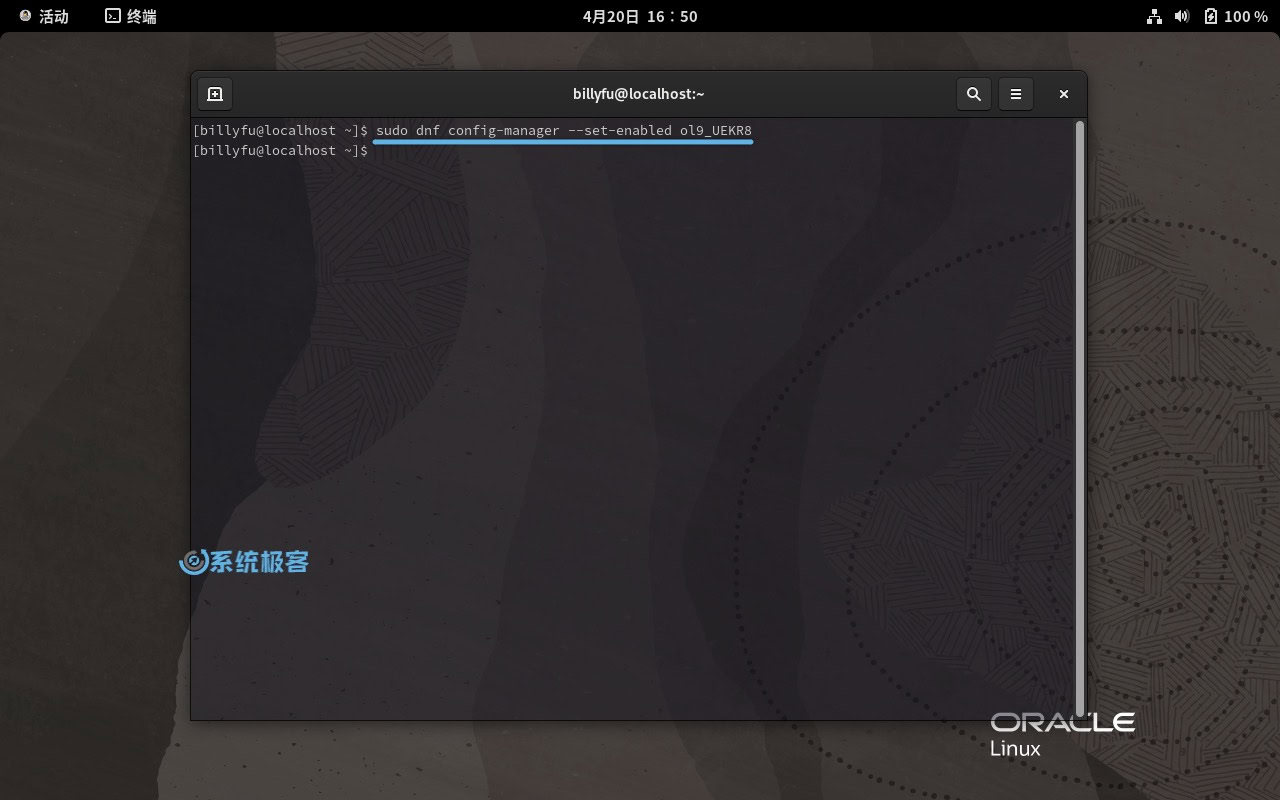Click the wired network status icon
This screenshot has width=1280, height=800.
point(1155,16)
